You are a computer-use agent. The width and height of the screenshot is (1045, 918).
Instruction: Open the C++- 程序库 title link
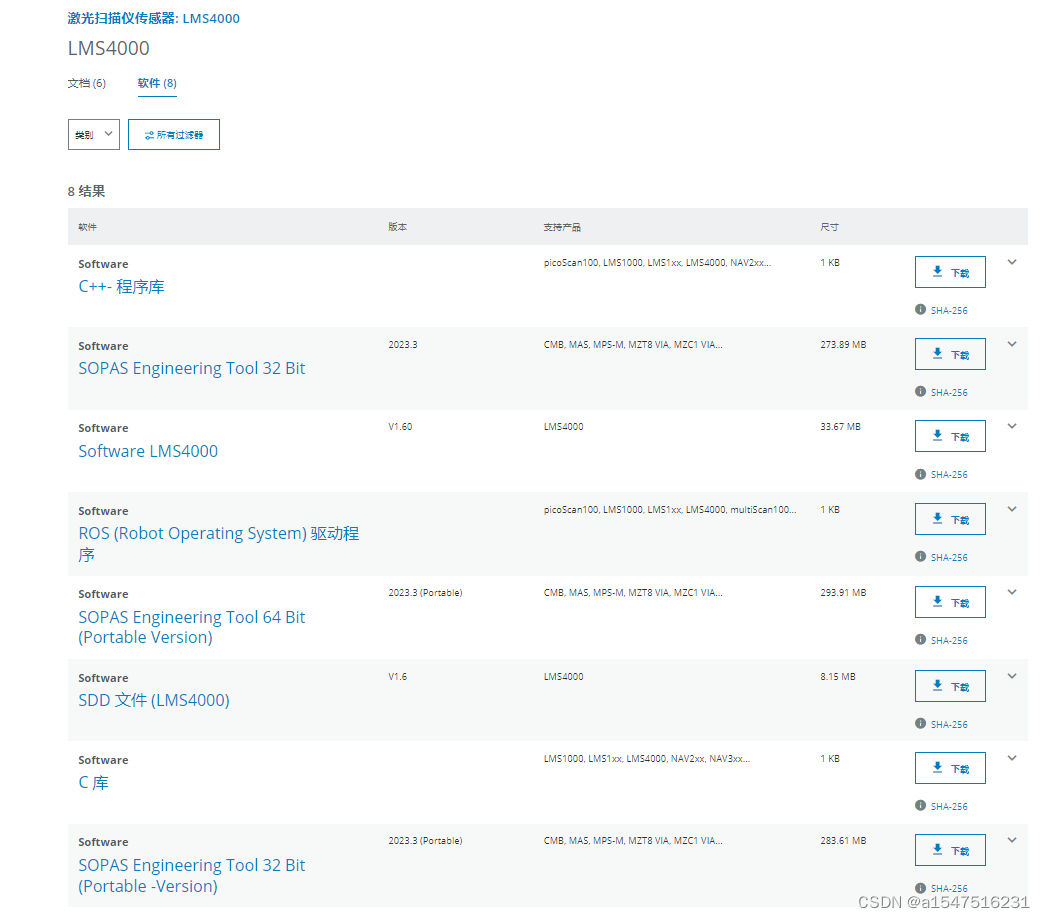[x=121, y=287]
